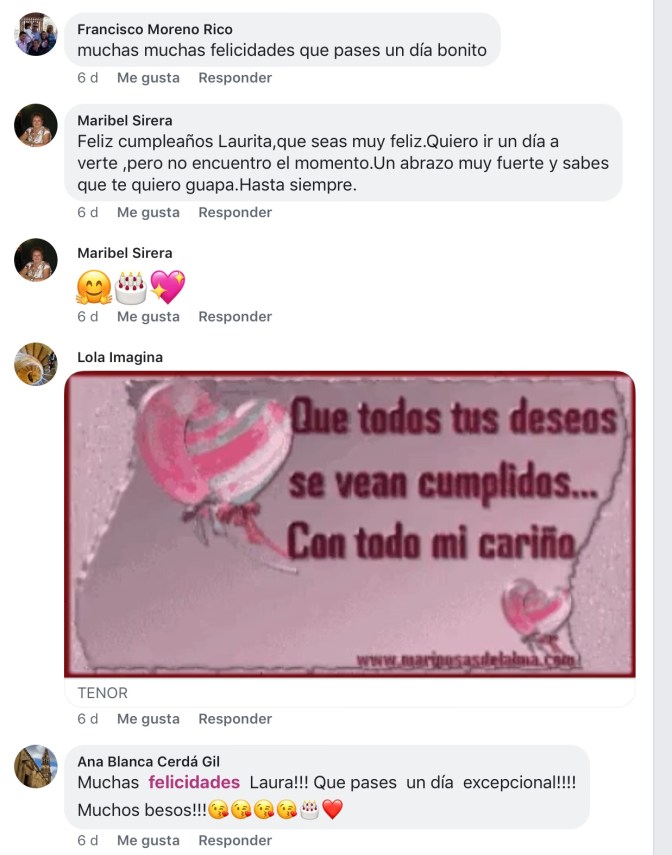Open the pink balloon birthday GIF

pyautogui.click(x=350, y=525)
